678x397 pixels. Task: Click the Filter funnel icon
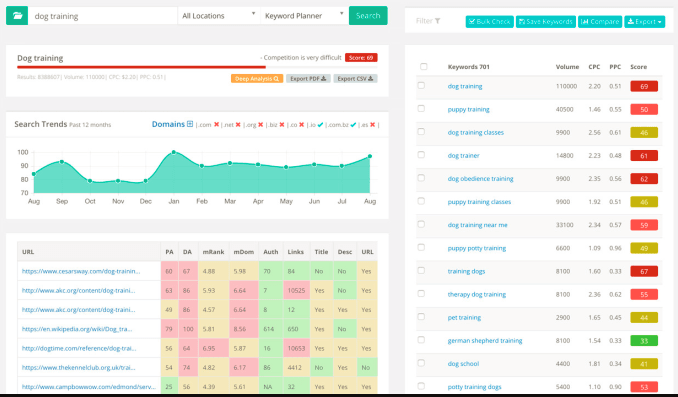click(x=438, y=21)
